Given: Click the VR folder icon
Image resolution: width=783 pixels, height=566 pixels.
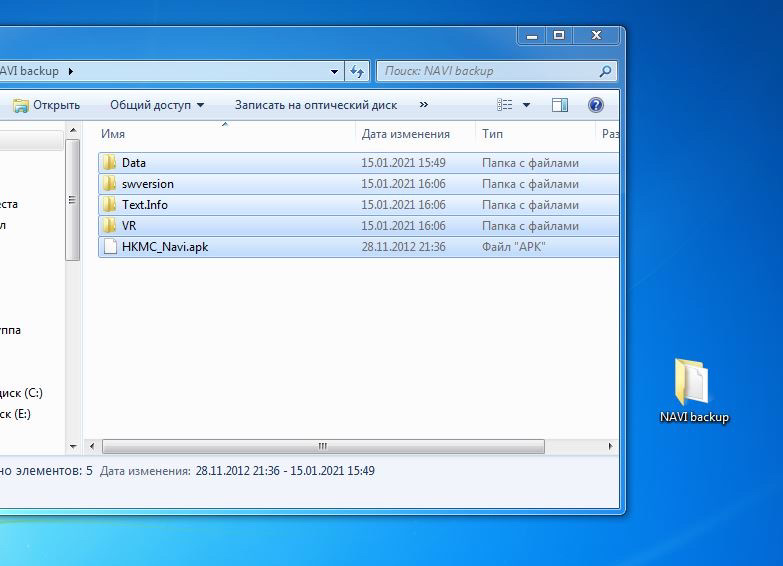Looking at the screenshot, I should click(x=109, y=226).
